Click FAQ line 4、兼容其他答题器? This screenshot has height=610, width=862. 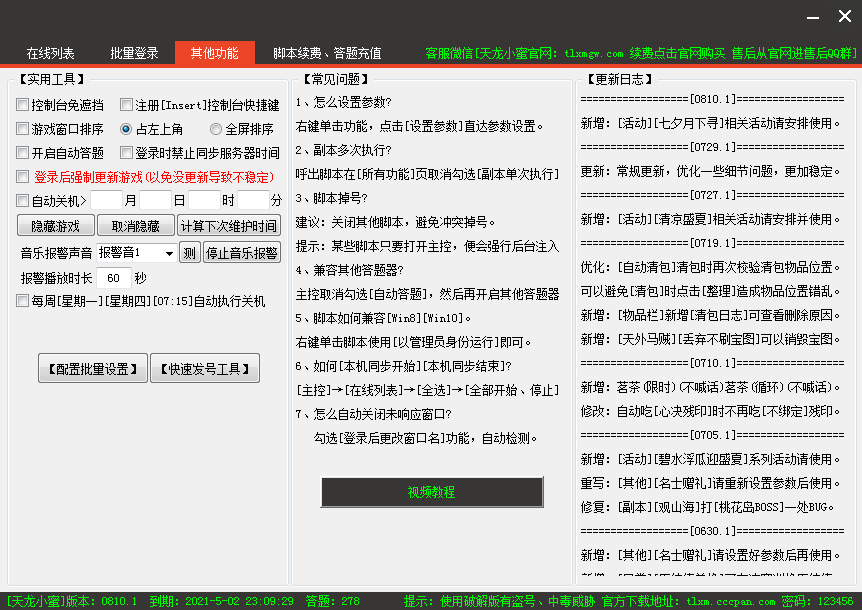coord(350,270)
